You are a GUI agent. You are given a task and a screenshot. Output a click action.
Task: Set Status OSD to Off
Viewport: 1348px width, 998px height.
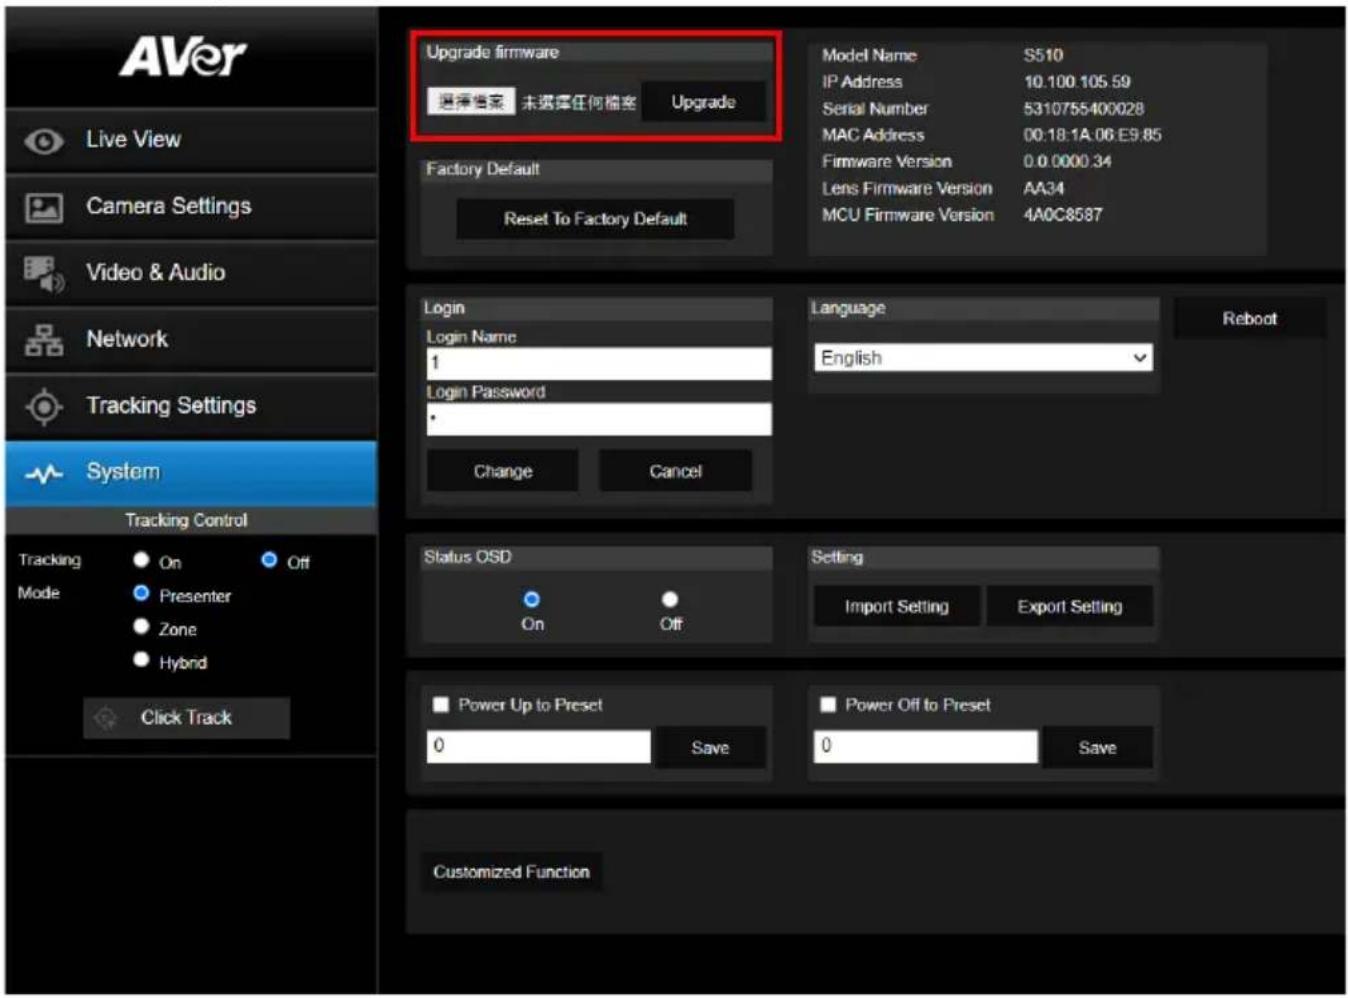[670, 599]
